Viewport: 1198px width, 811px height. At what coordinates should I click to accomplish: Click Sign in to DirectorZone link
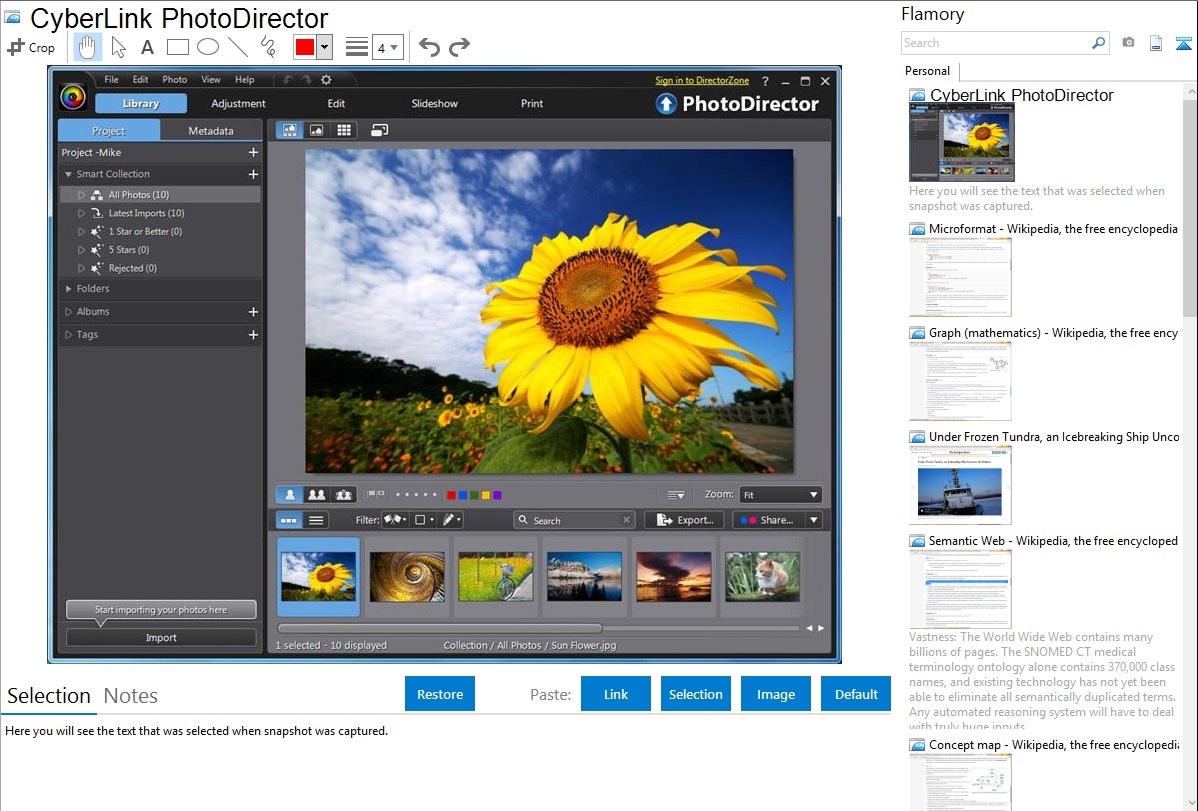[702, 80]
